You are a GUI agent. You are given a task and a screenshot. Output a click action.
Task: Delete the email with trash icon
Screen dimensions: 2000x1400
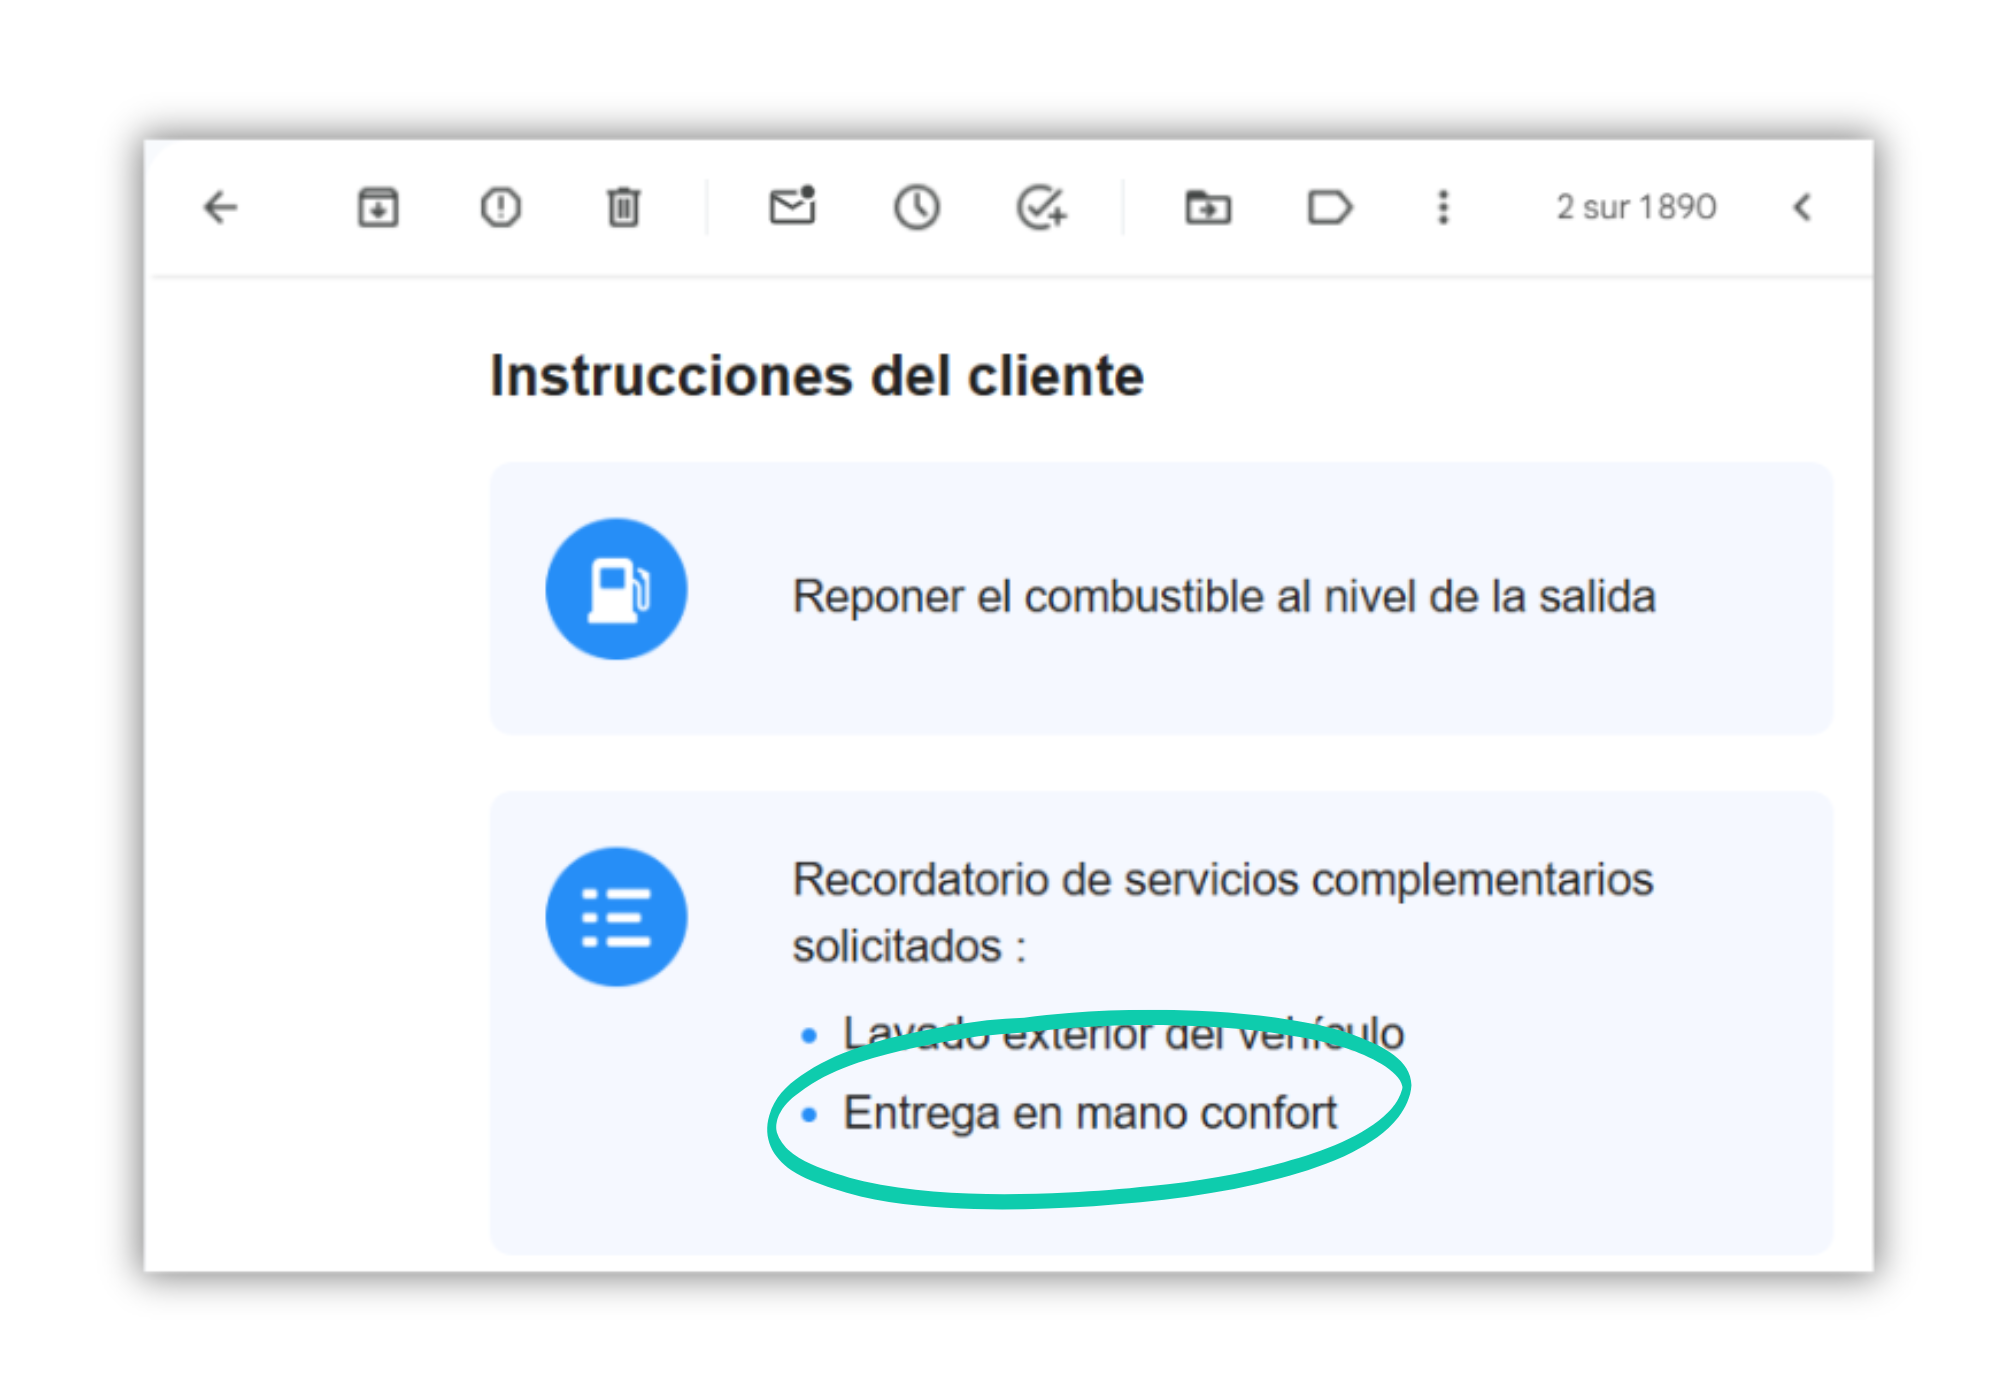click(623, 208)
